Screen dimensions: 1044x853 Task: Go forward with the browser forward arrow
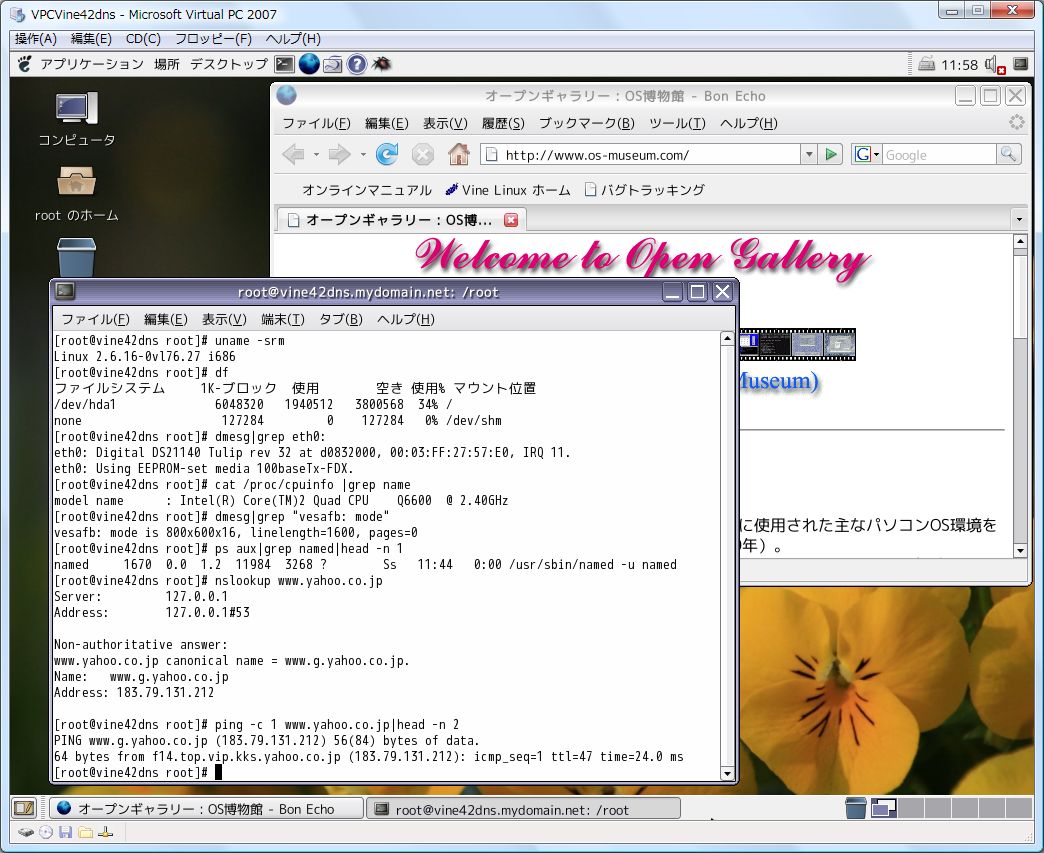point(340,154)
